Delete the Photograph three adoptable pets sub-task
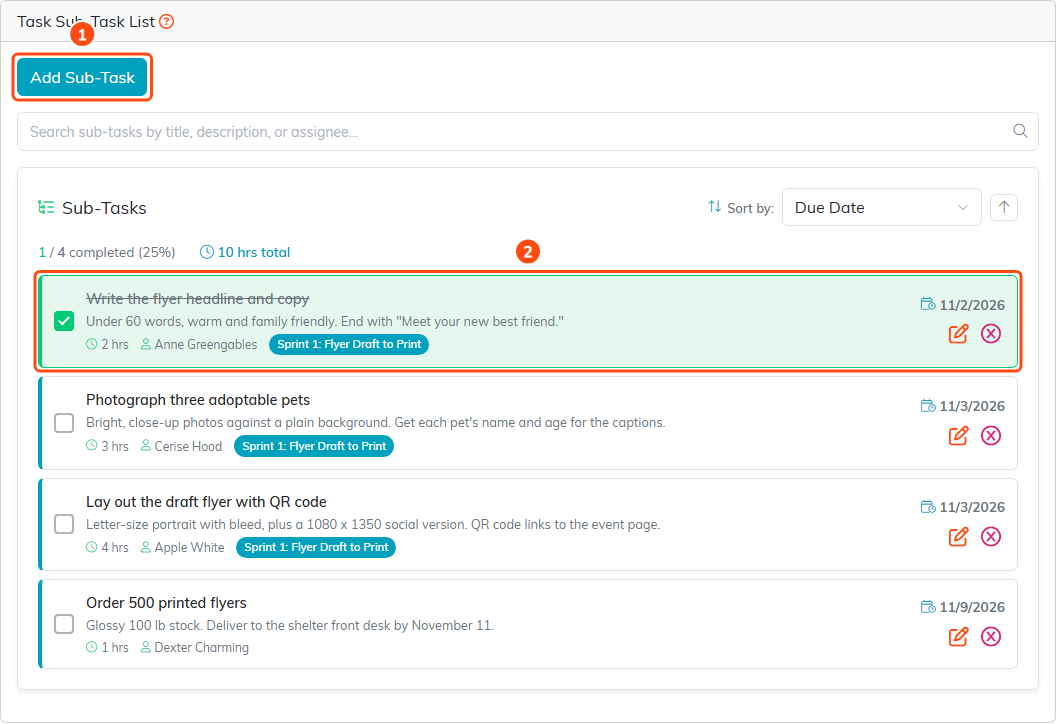Viewport: 1056px width, 724px height. point(991,436)
